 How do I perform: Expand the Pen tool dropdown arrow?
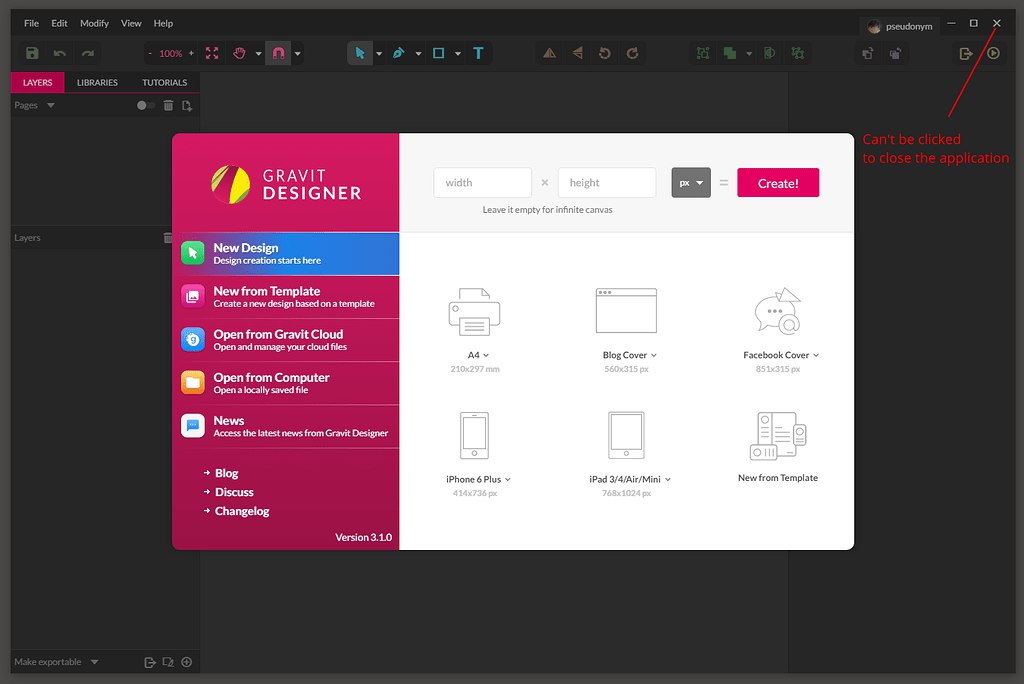point(419,54)
